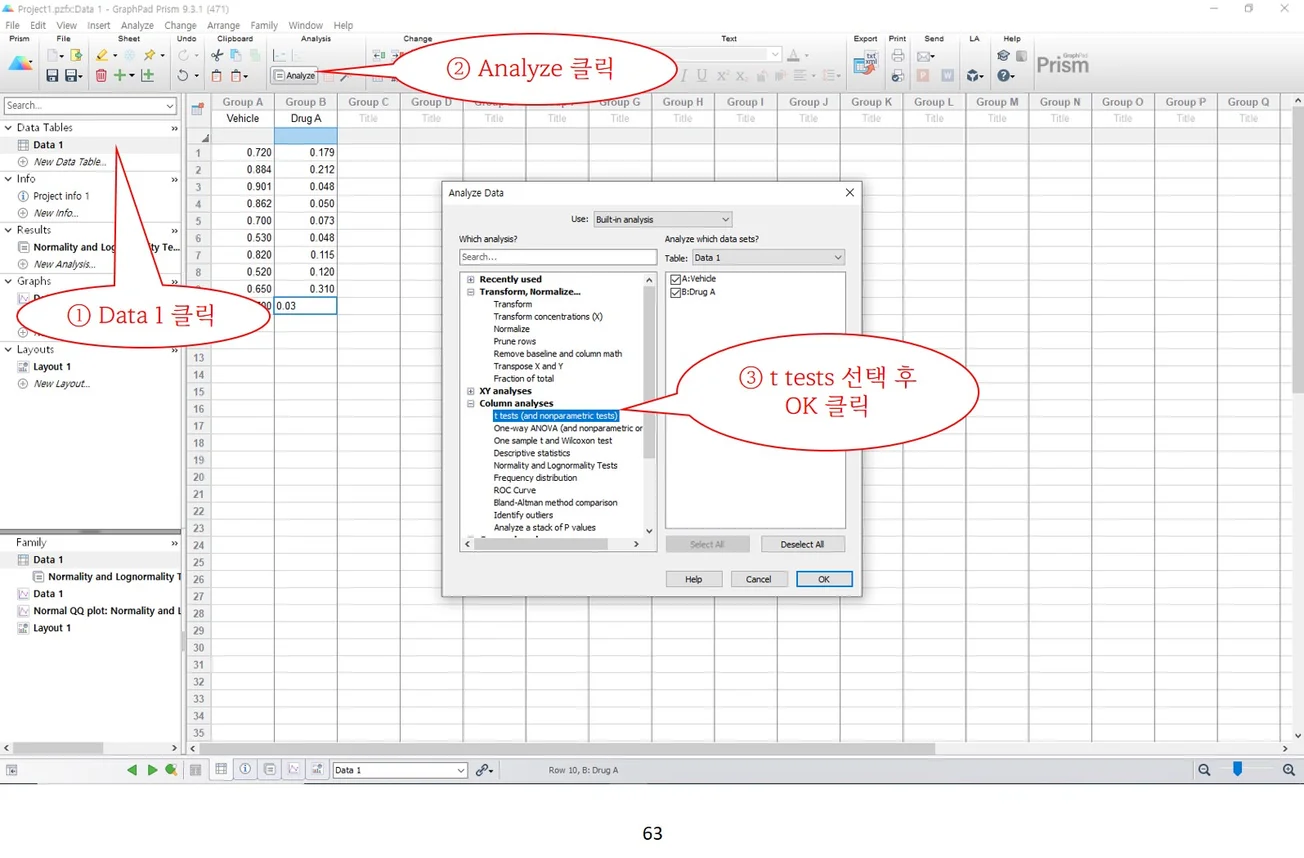Viewport: 1304px width, 858px height.
Task: Click the green plus New sheet icon
Action: pos(120,75)
